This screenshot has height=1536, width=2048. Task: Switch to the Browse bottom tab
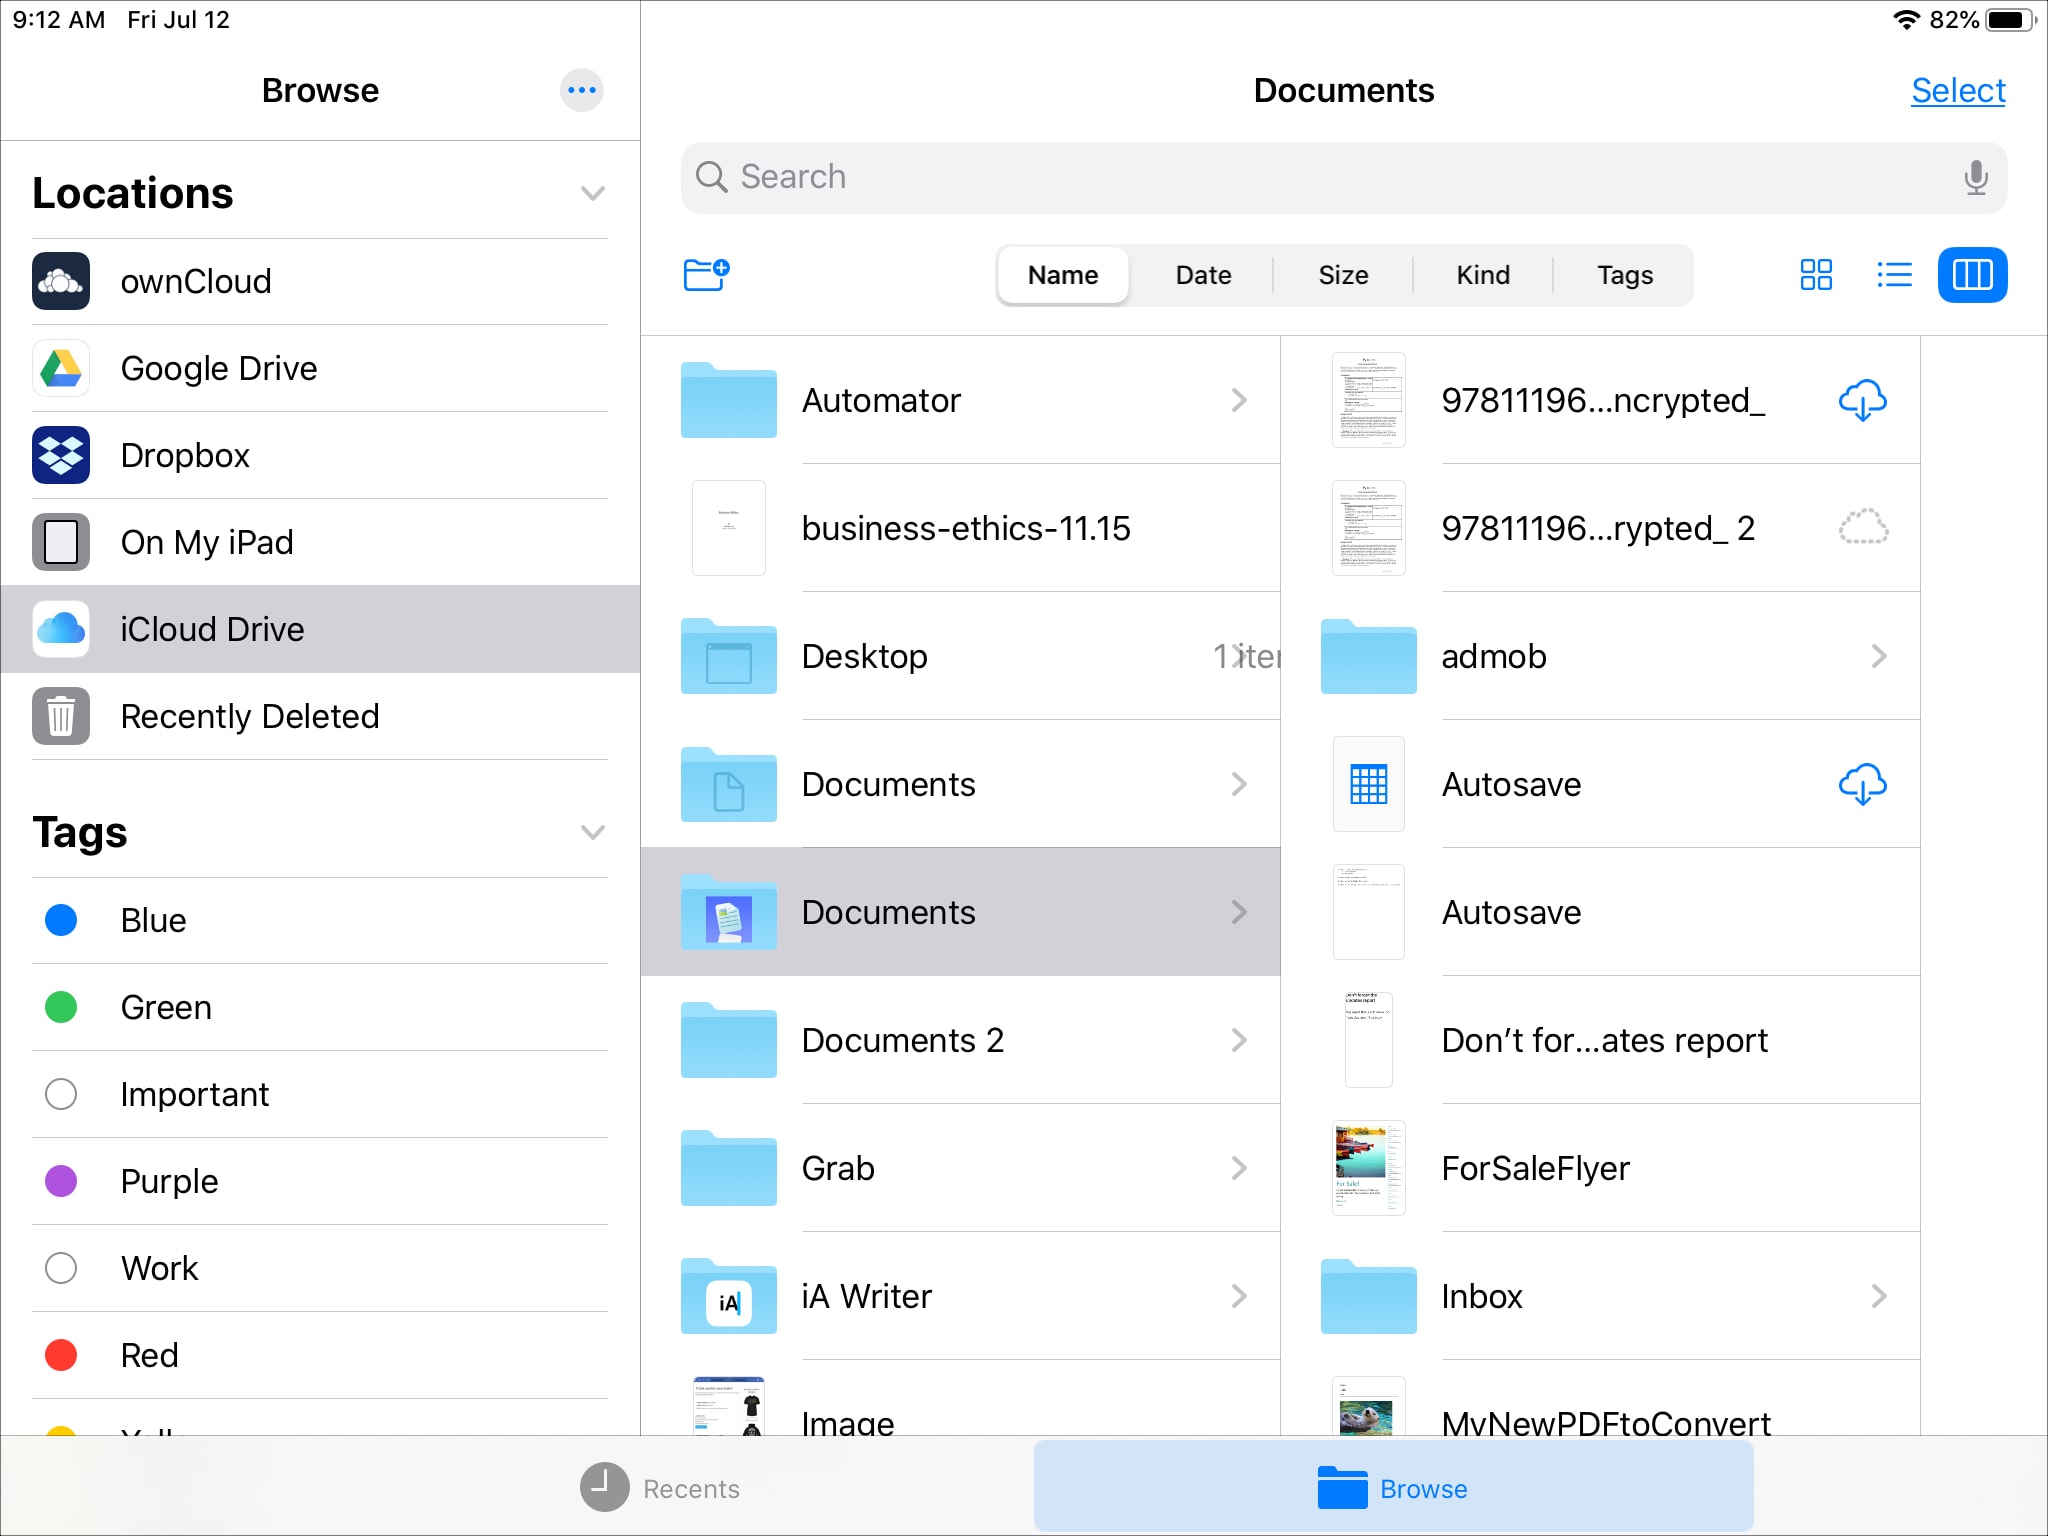point(1393,1487)
